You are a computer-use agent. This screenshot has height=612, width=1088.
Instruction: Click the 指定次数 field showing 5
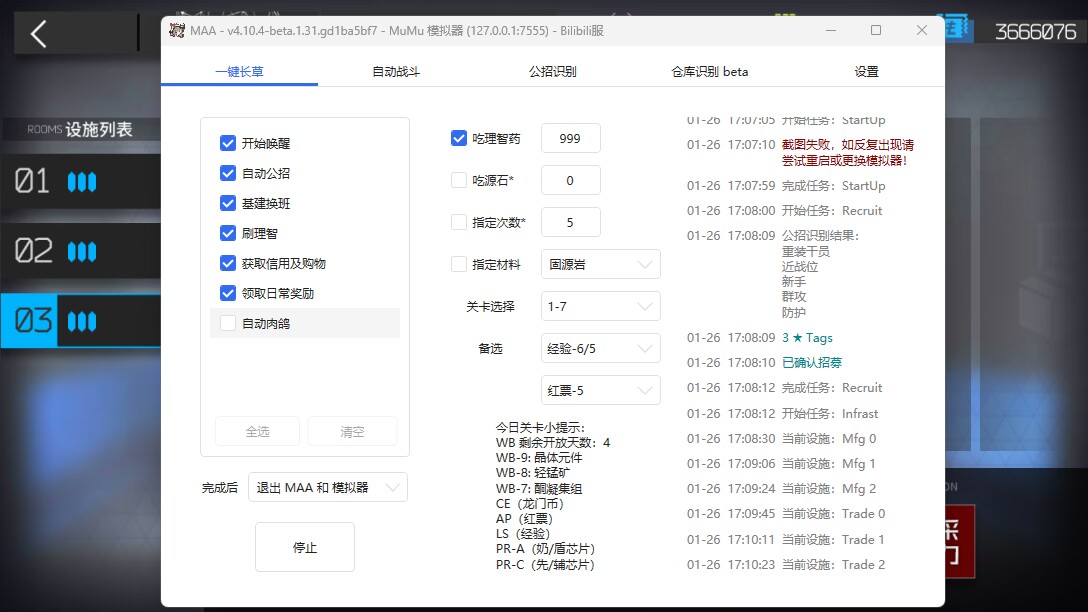point(570,222)
